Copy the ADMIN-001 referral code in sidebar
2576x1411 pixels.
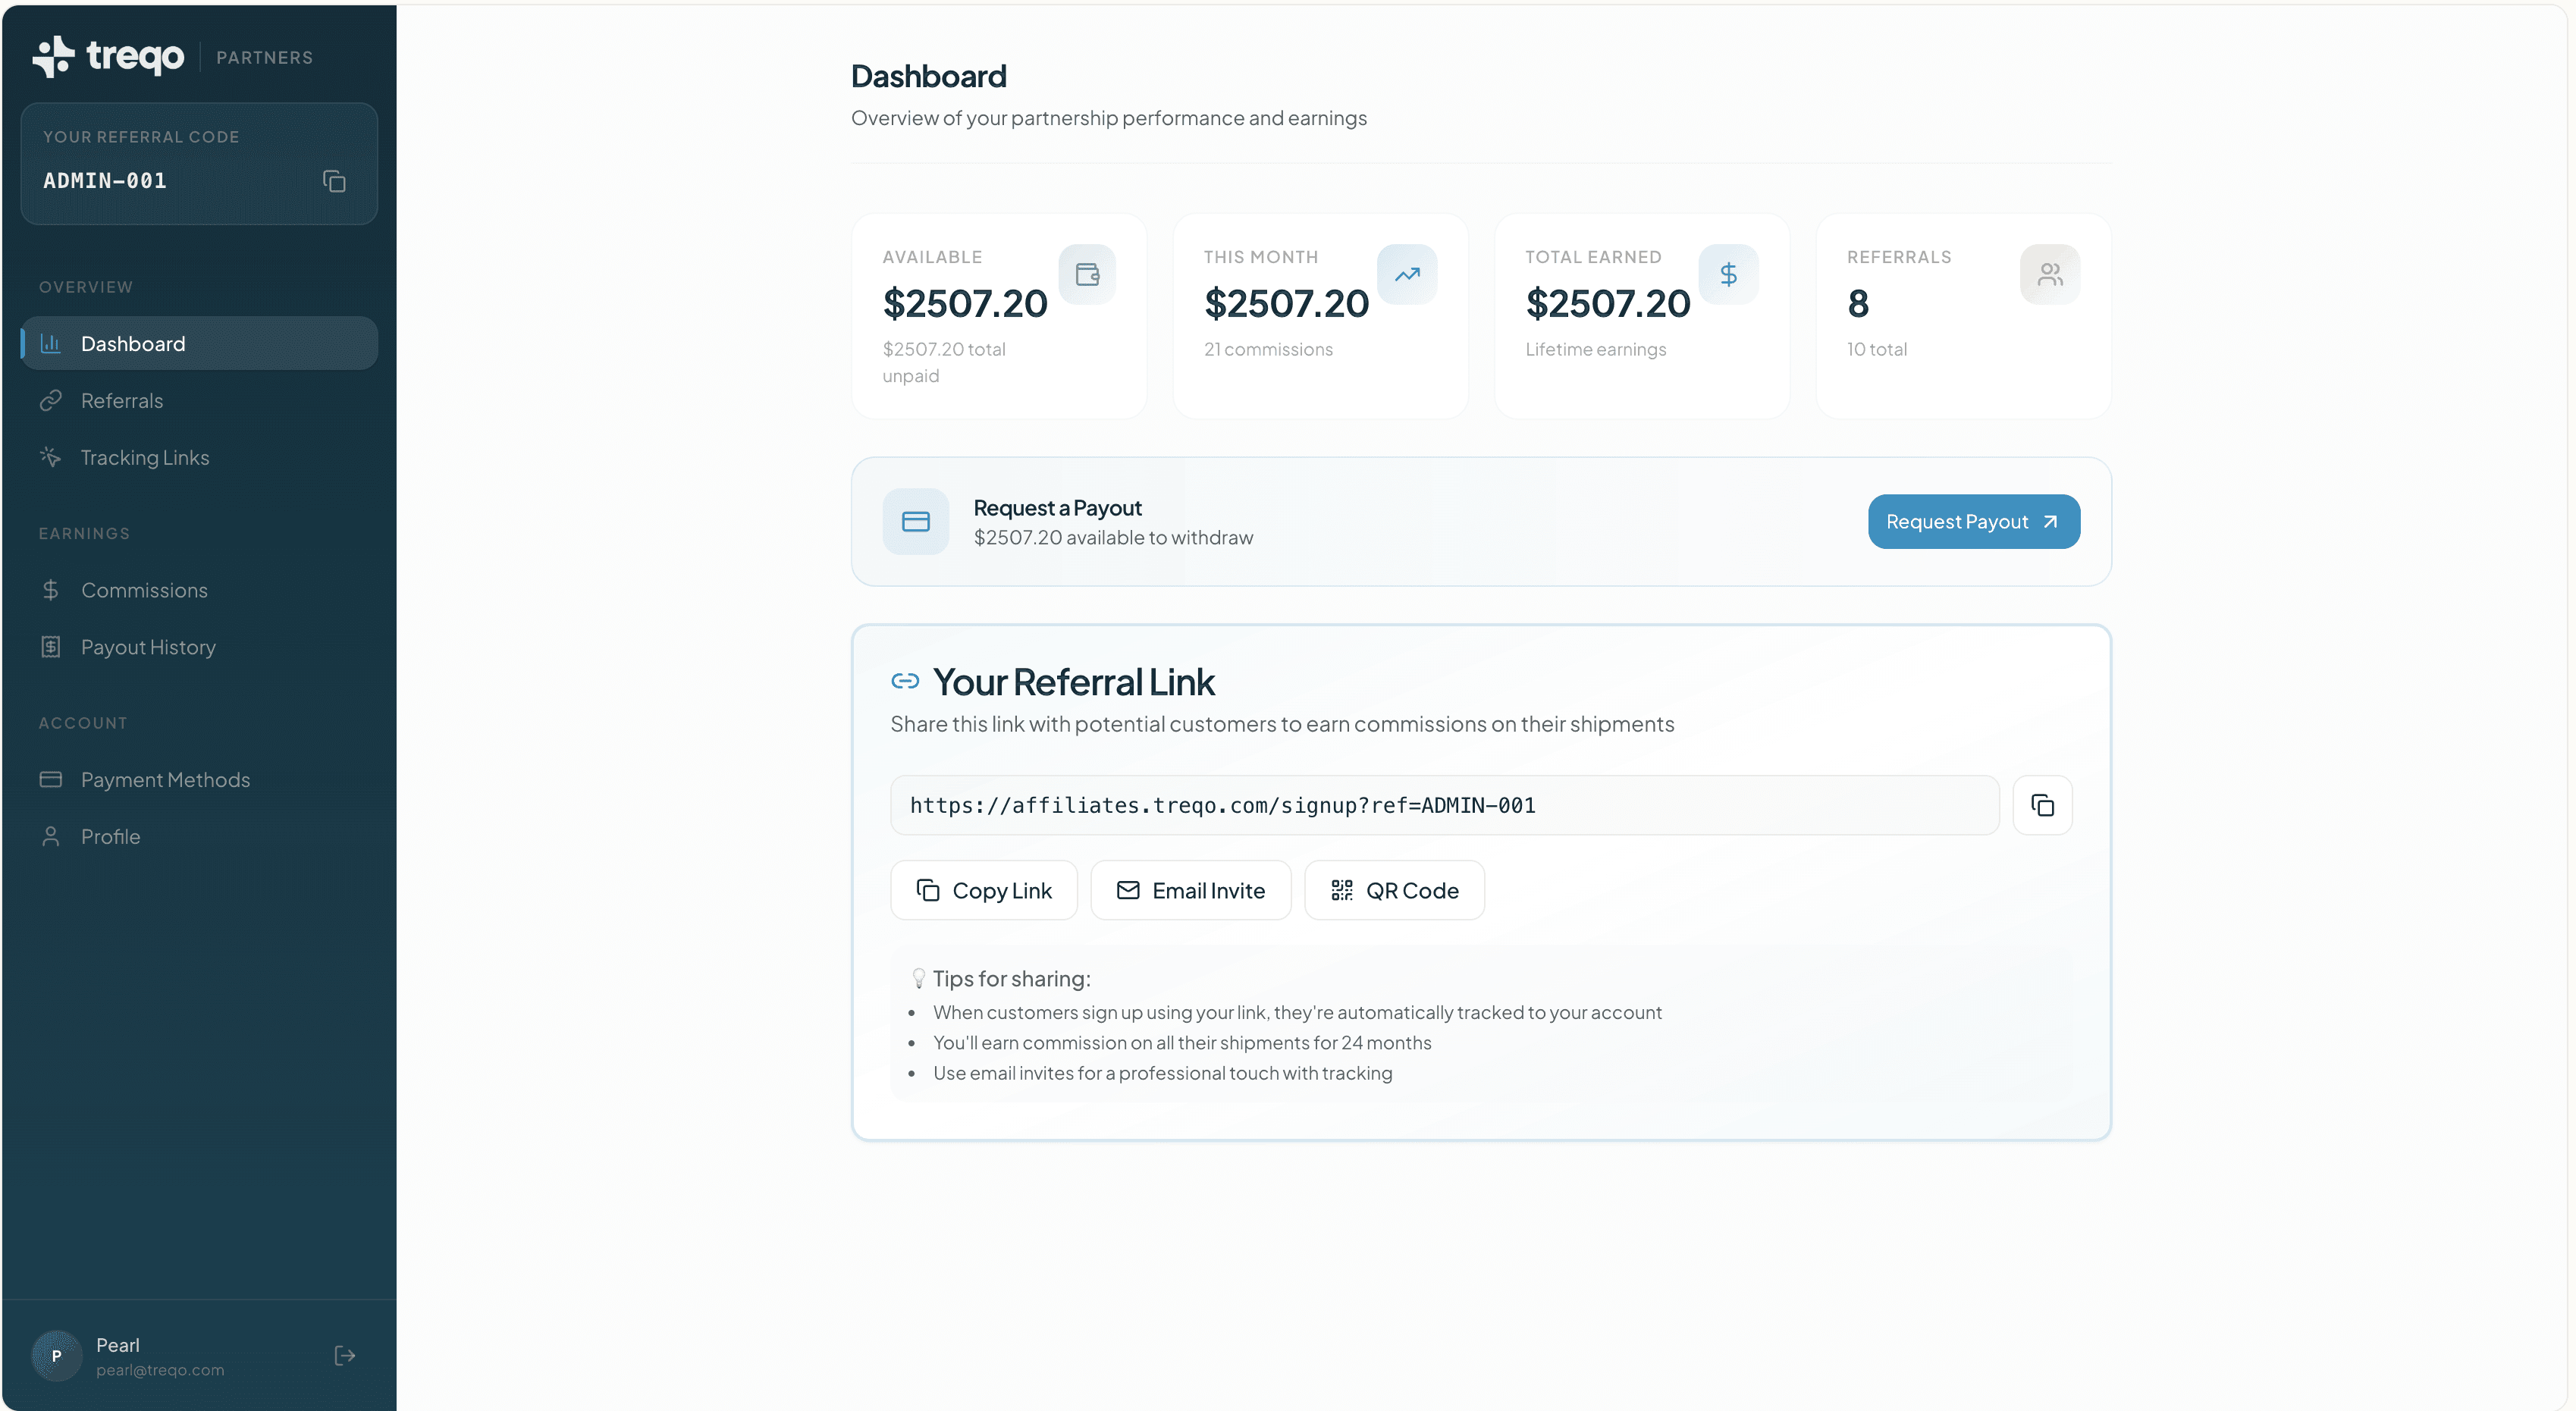(x=334, y=181)
